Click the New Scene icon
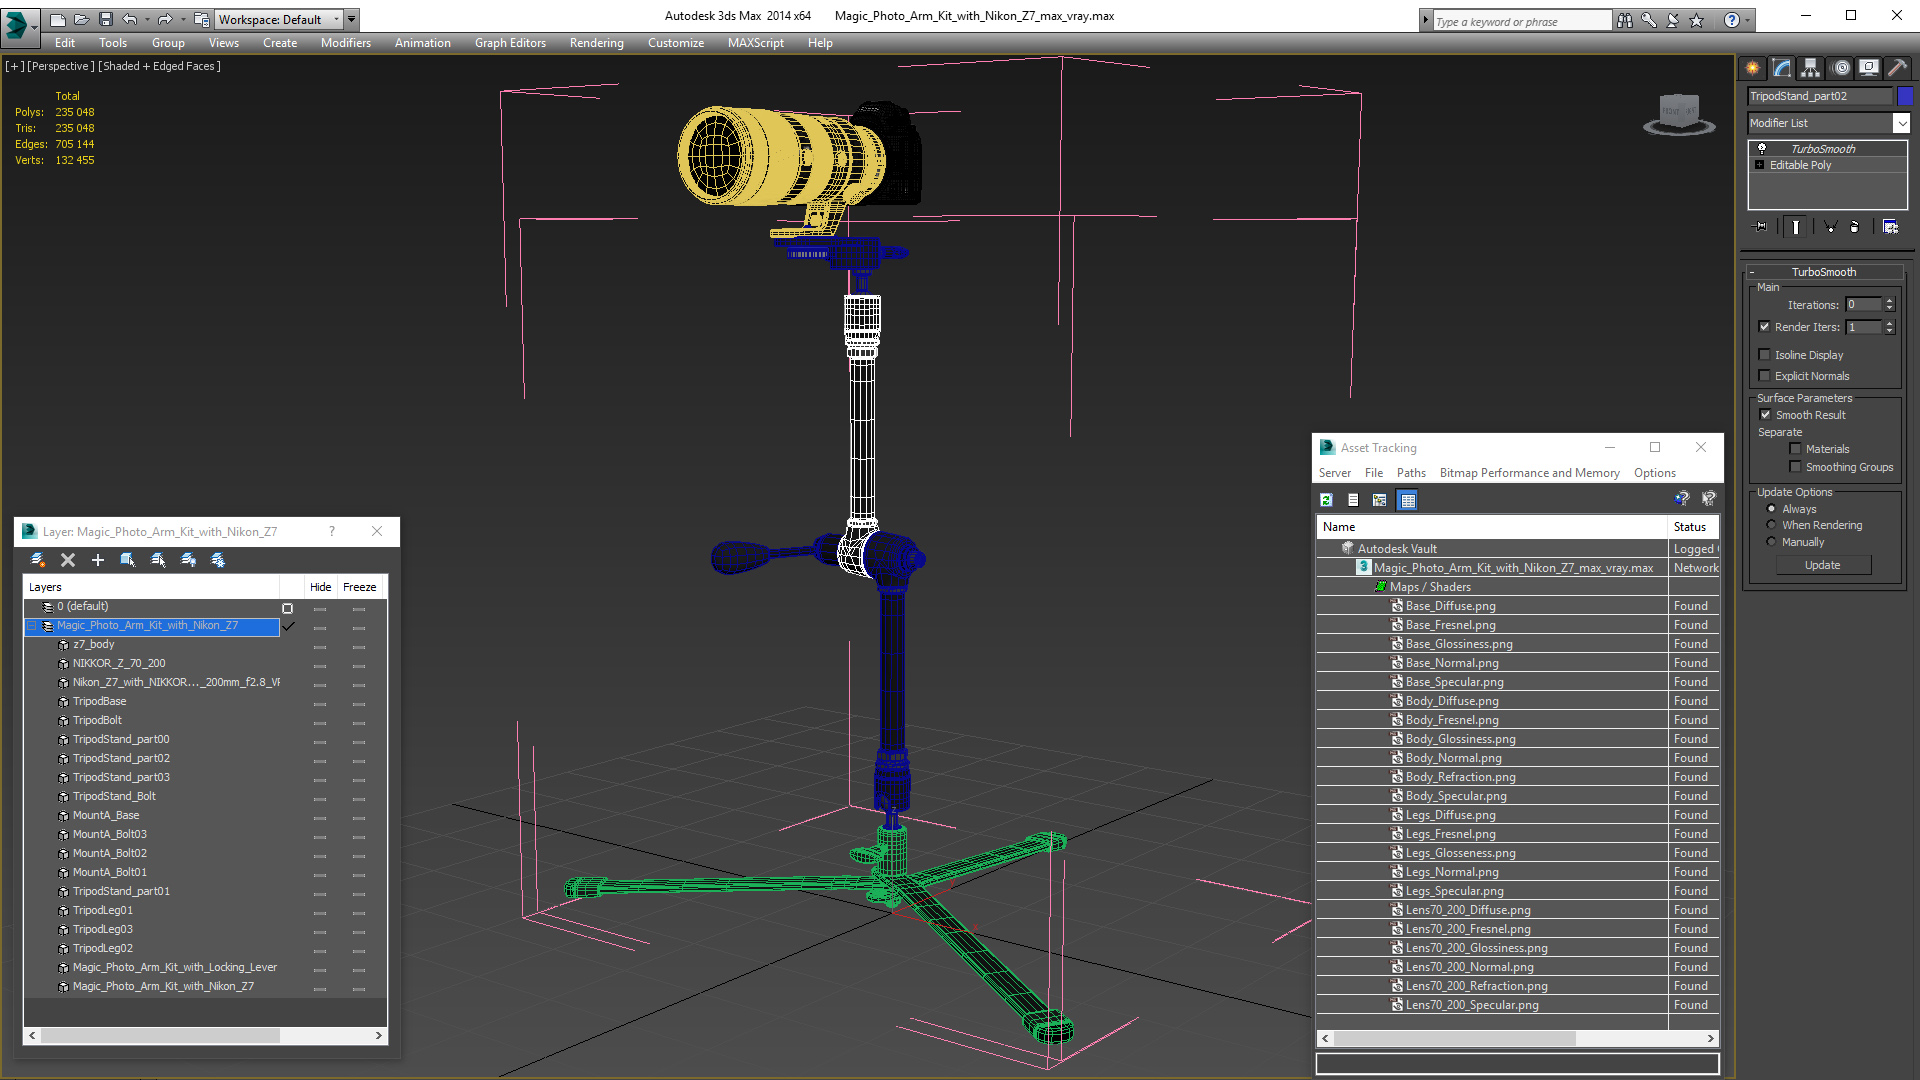Viewport: 1920px width, 1080px height. pyautogui.click(x=58, y=19)
